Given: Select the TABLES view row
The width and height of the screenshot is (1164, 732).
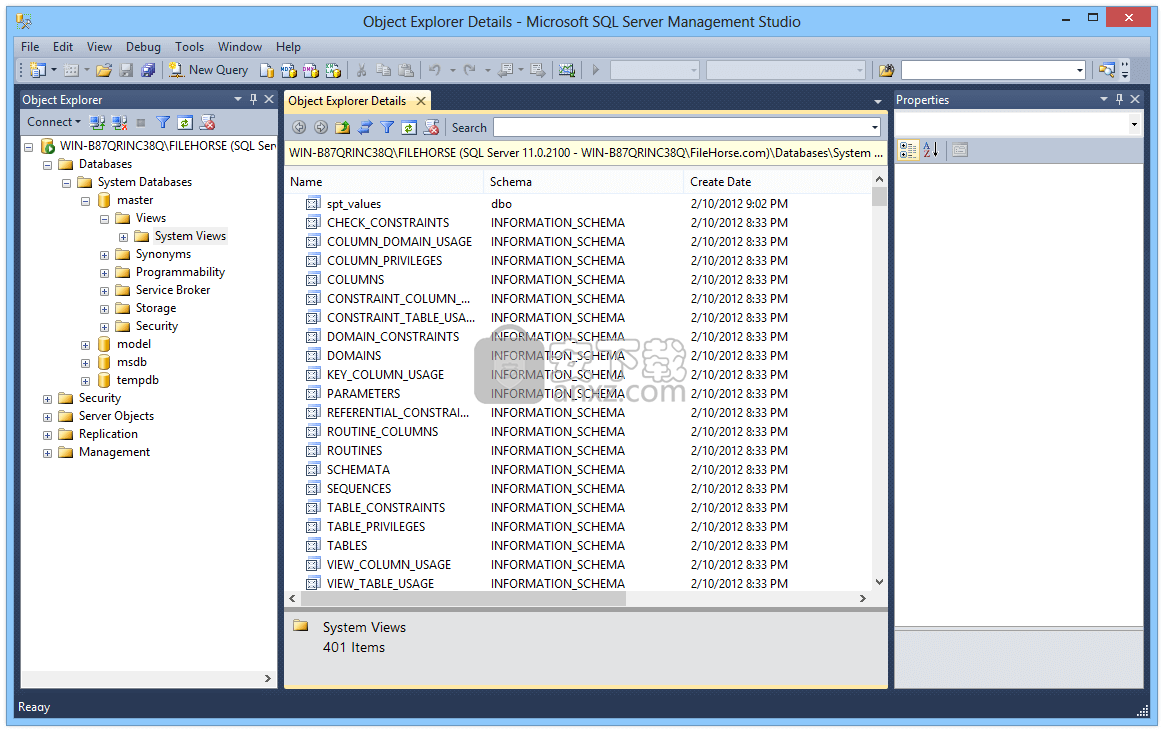Looking at the screenshot, I should pos(579,546).
